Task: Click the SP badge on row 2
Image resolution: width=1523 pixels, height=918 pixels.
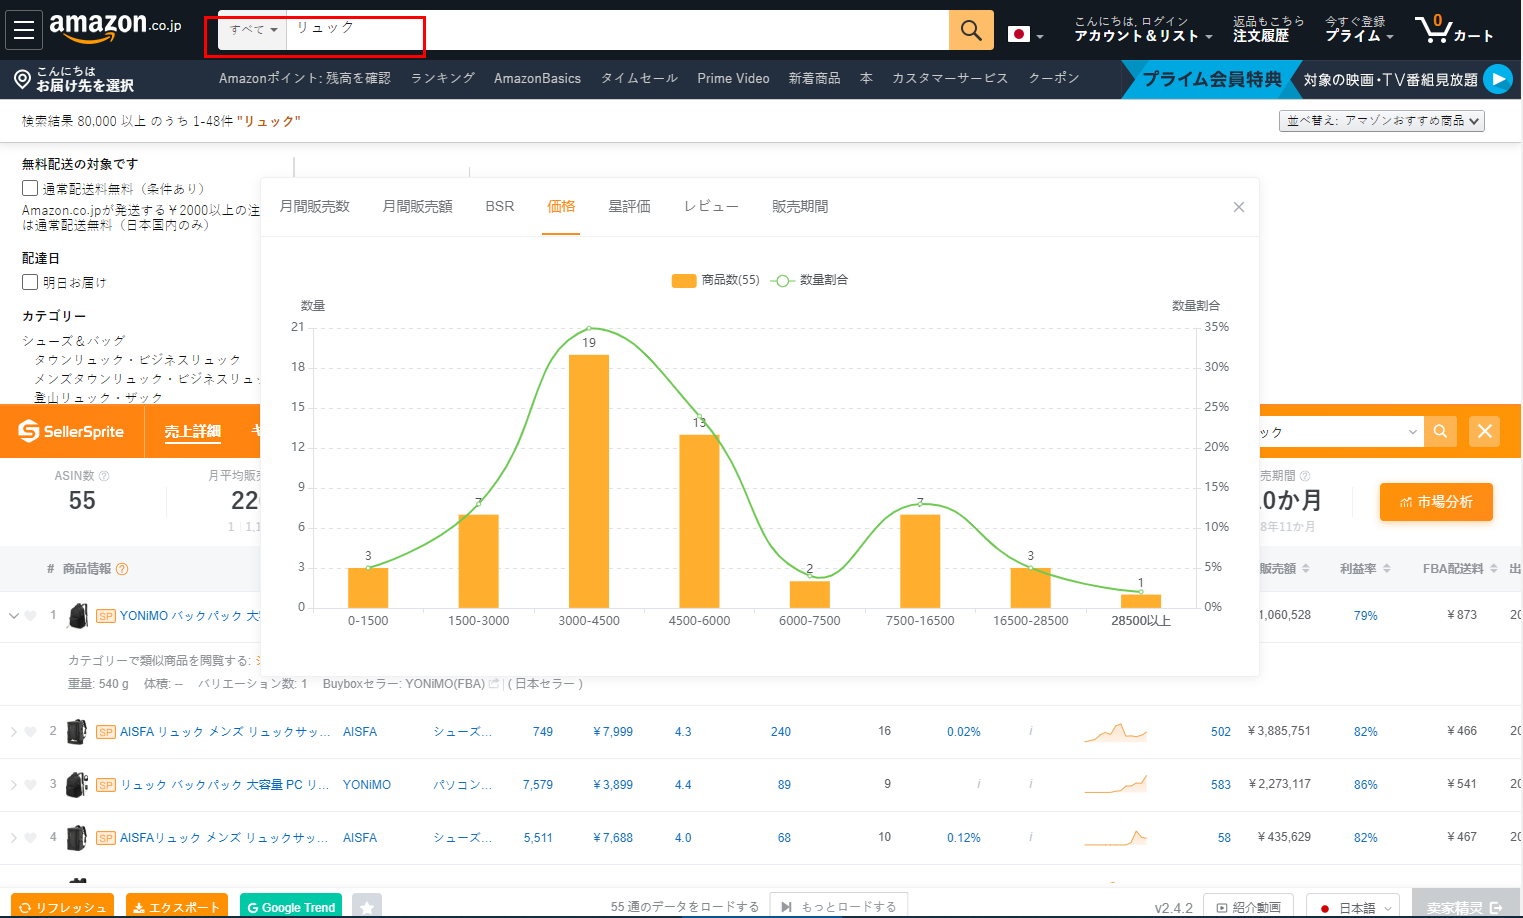Action: click(x=105, y=732)
